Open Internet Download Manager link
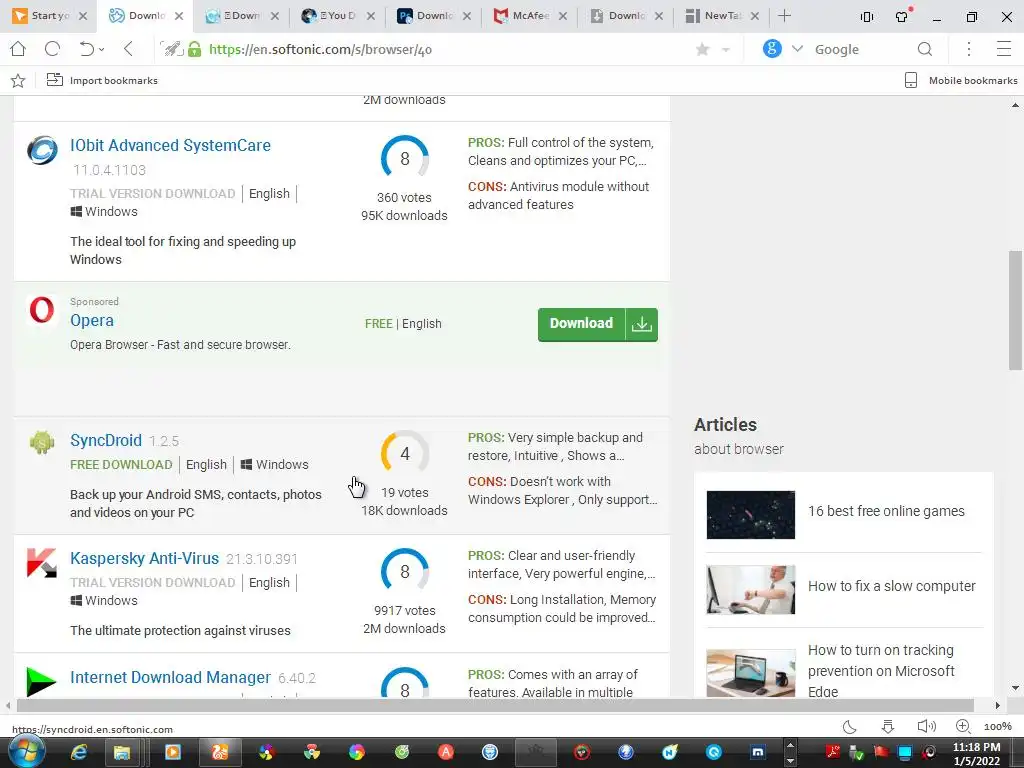The height and width of the screenshot is (768, 1024). (x=170, y=677)
